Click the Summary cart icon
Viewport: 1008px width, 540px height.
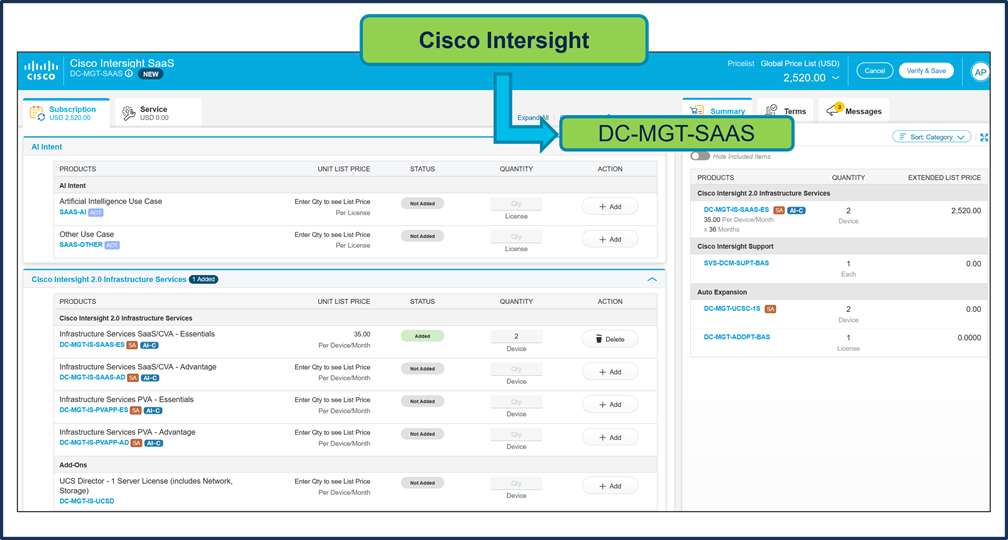click(697, 111)
